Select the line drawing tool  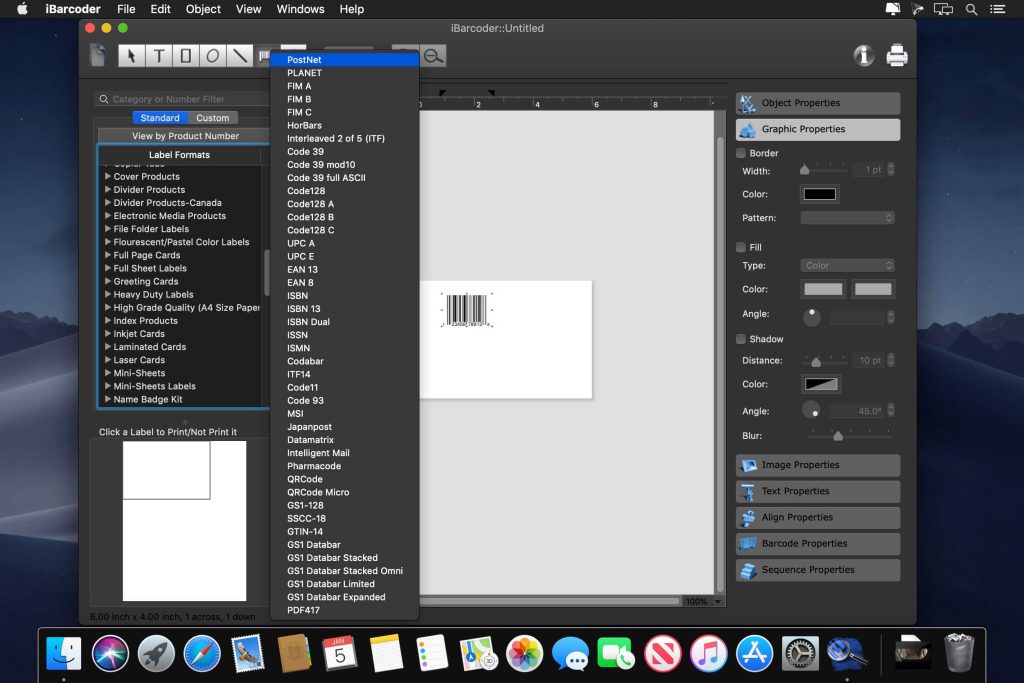238,56
